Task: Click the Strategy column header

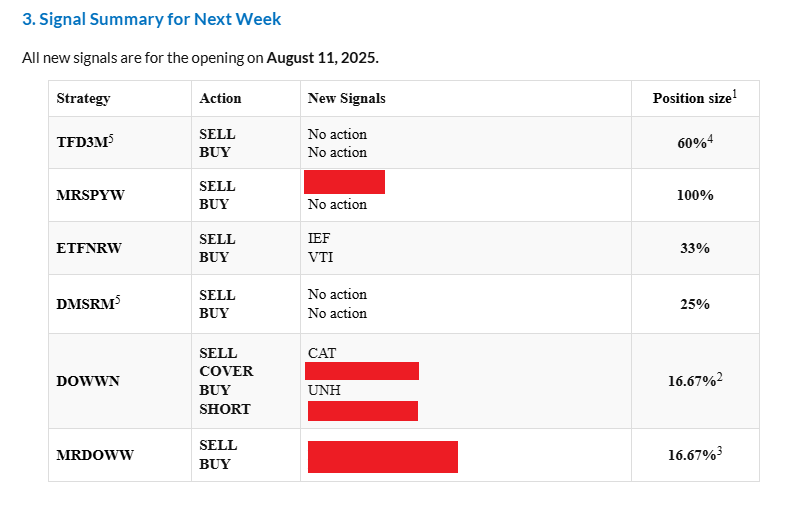Action: pos(83,98)
